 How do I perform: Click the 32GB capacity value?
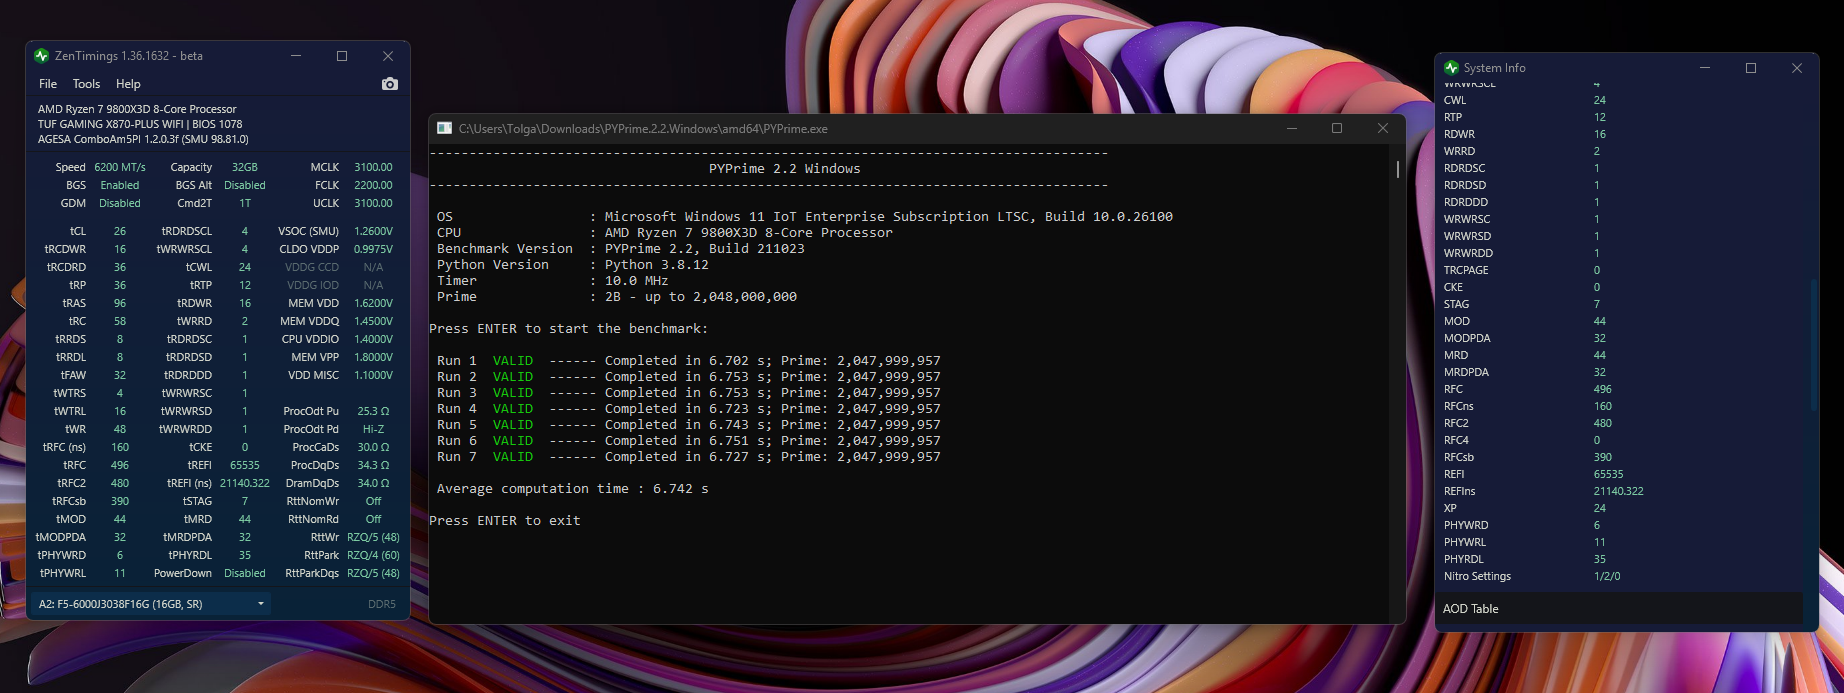(x=245, y=167)
